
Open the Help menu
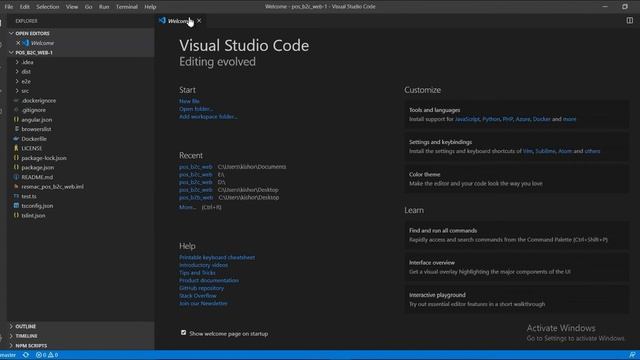[150, 7]
